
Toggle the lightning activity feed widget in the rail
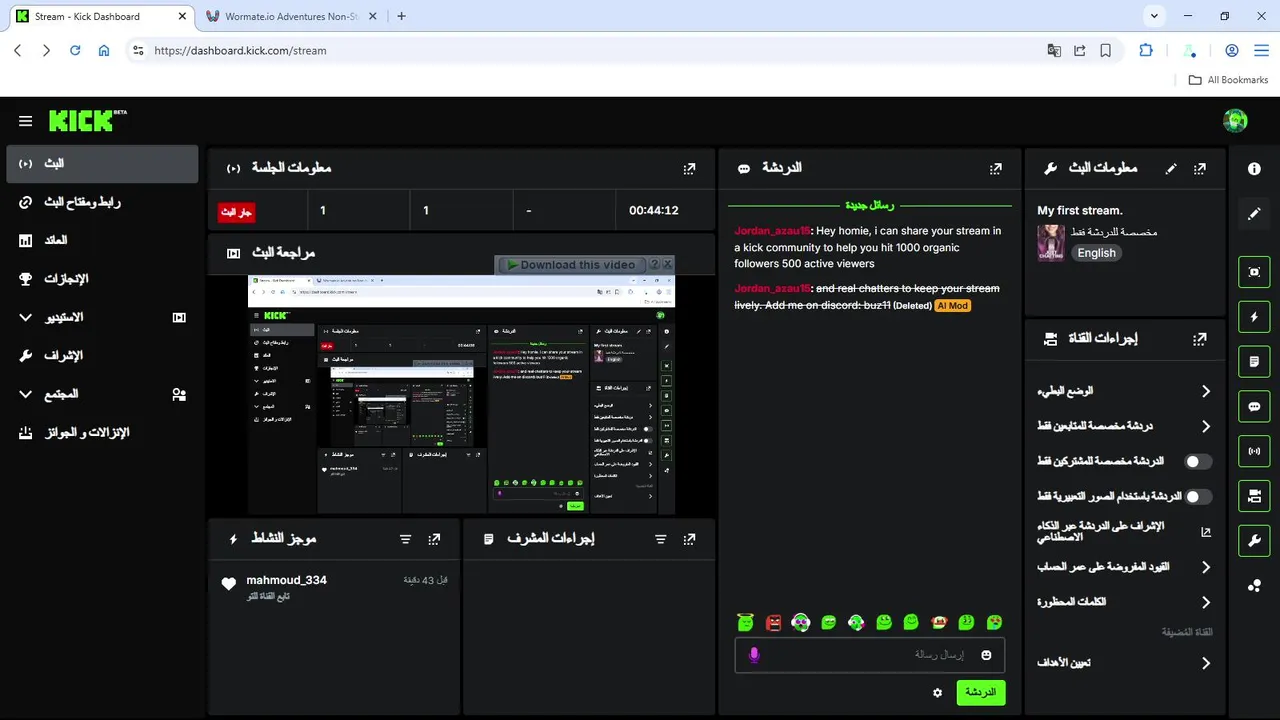pos(1254,317)
